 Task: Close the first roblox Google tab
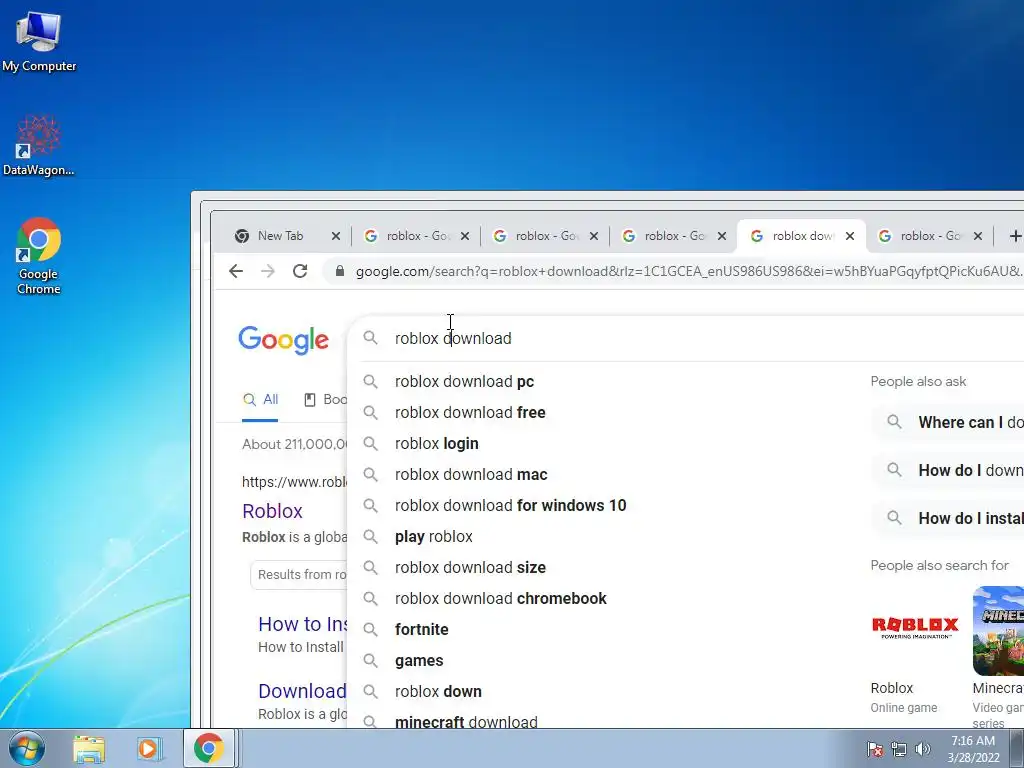click(465, 236)
